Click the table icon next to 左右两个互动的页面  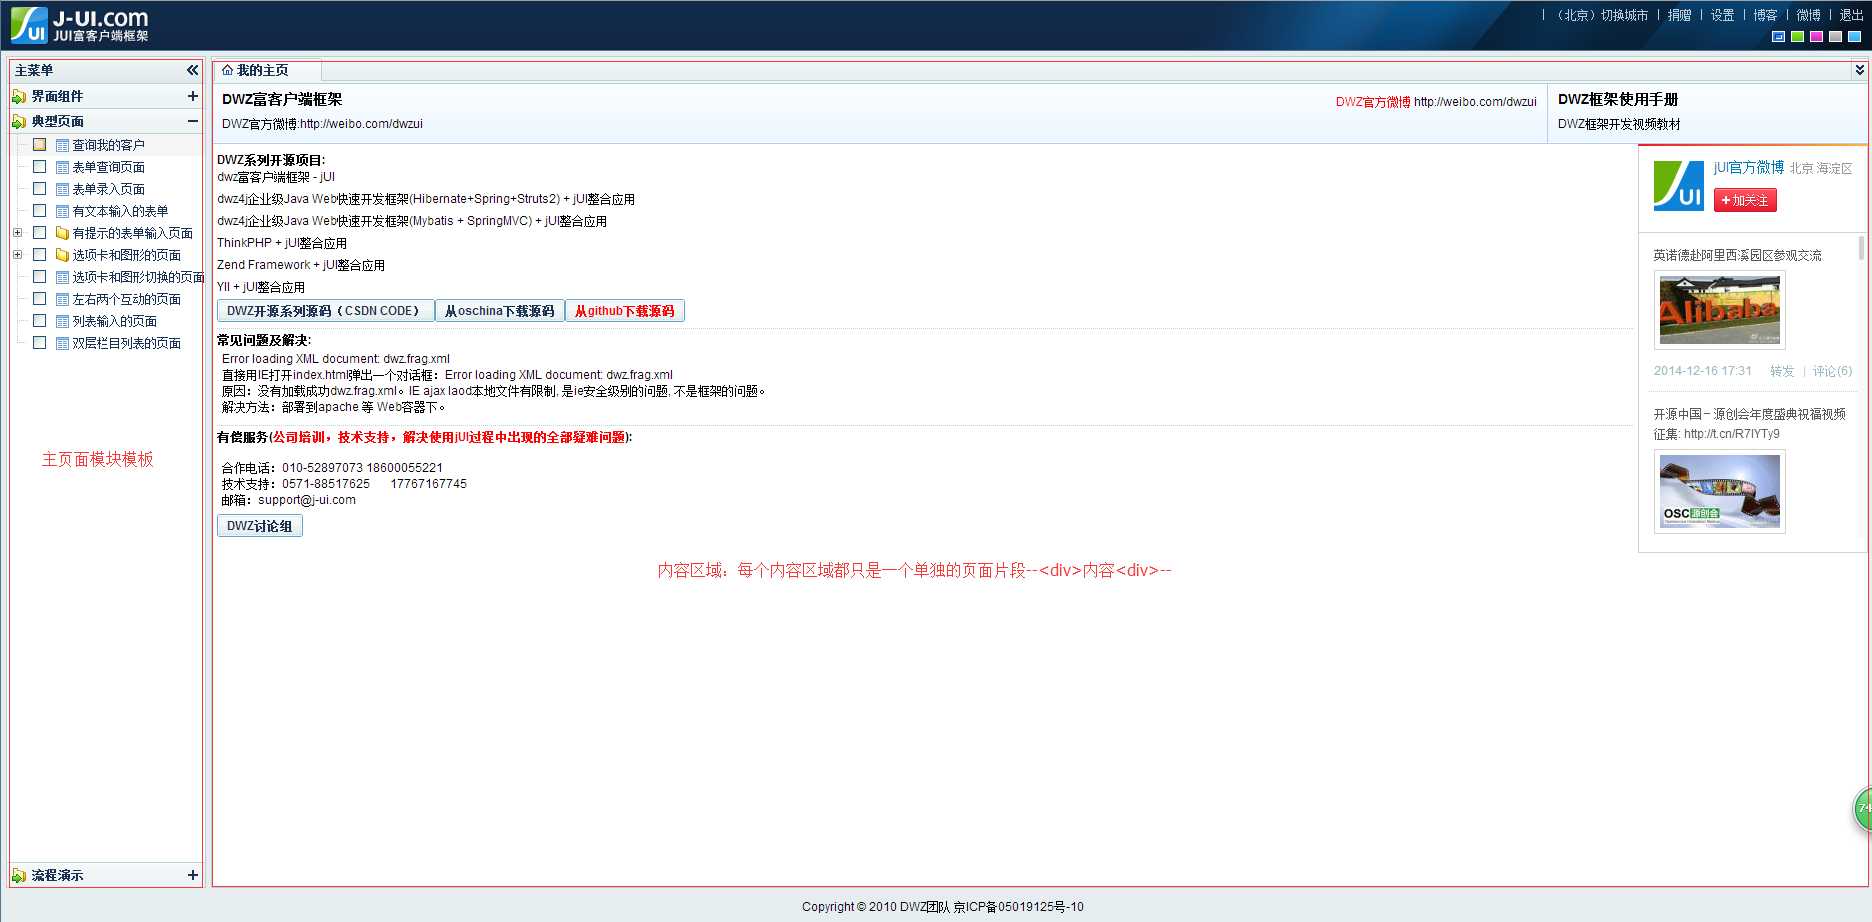coord(62,300)
